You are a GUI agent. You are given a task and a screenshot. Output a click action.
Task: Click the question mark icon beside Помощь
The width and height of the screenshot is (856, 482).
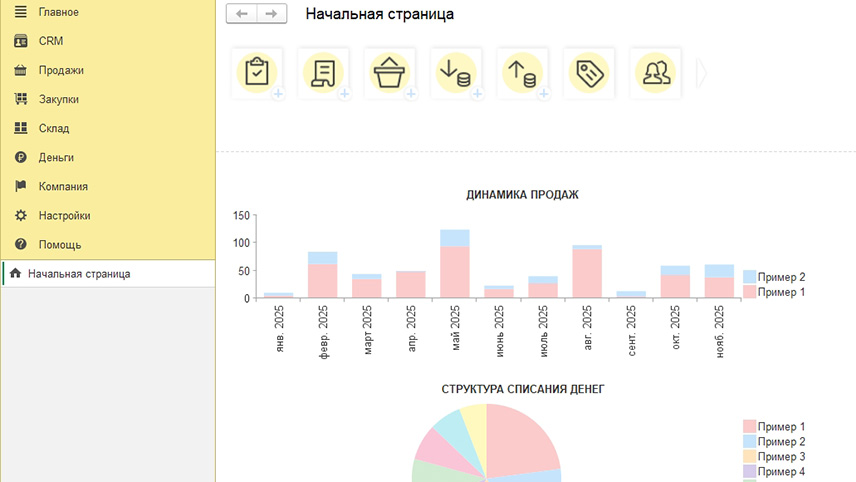tap(21, 244)
